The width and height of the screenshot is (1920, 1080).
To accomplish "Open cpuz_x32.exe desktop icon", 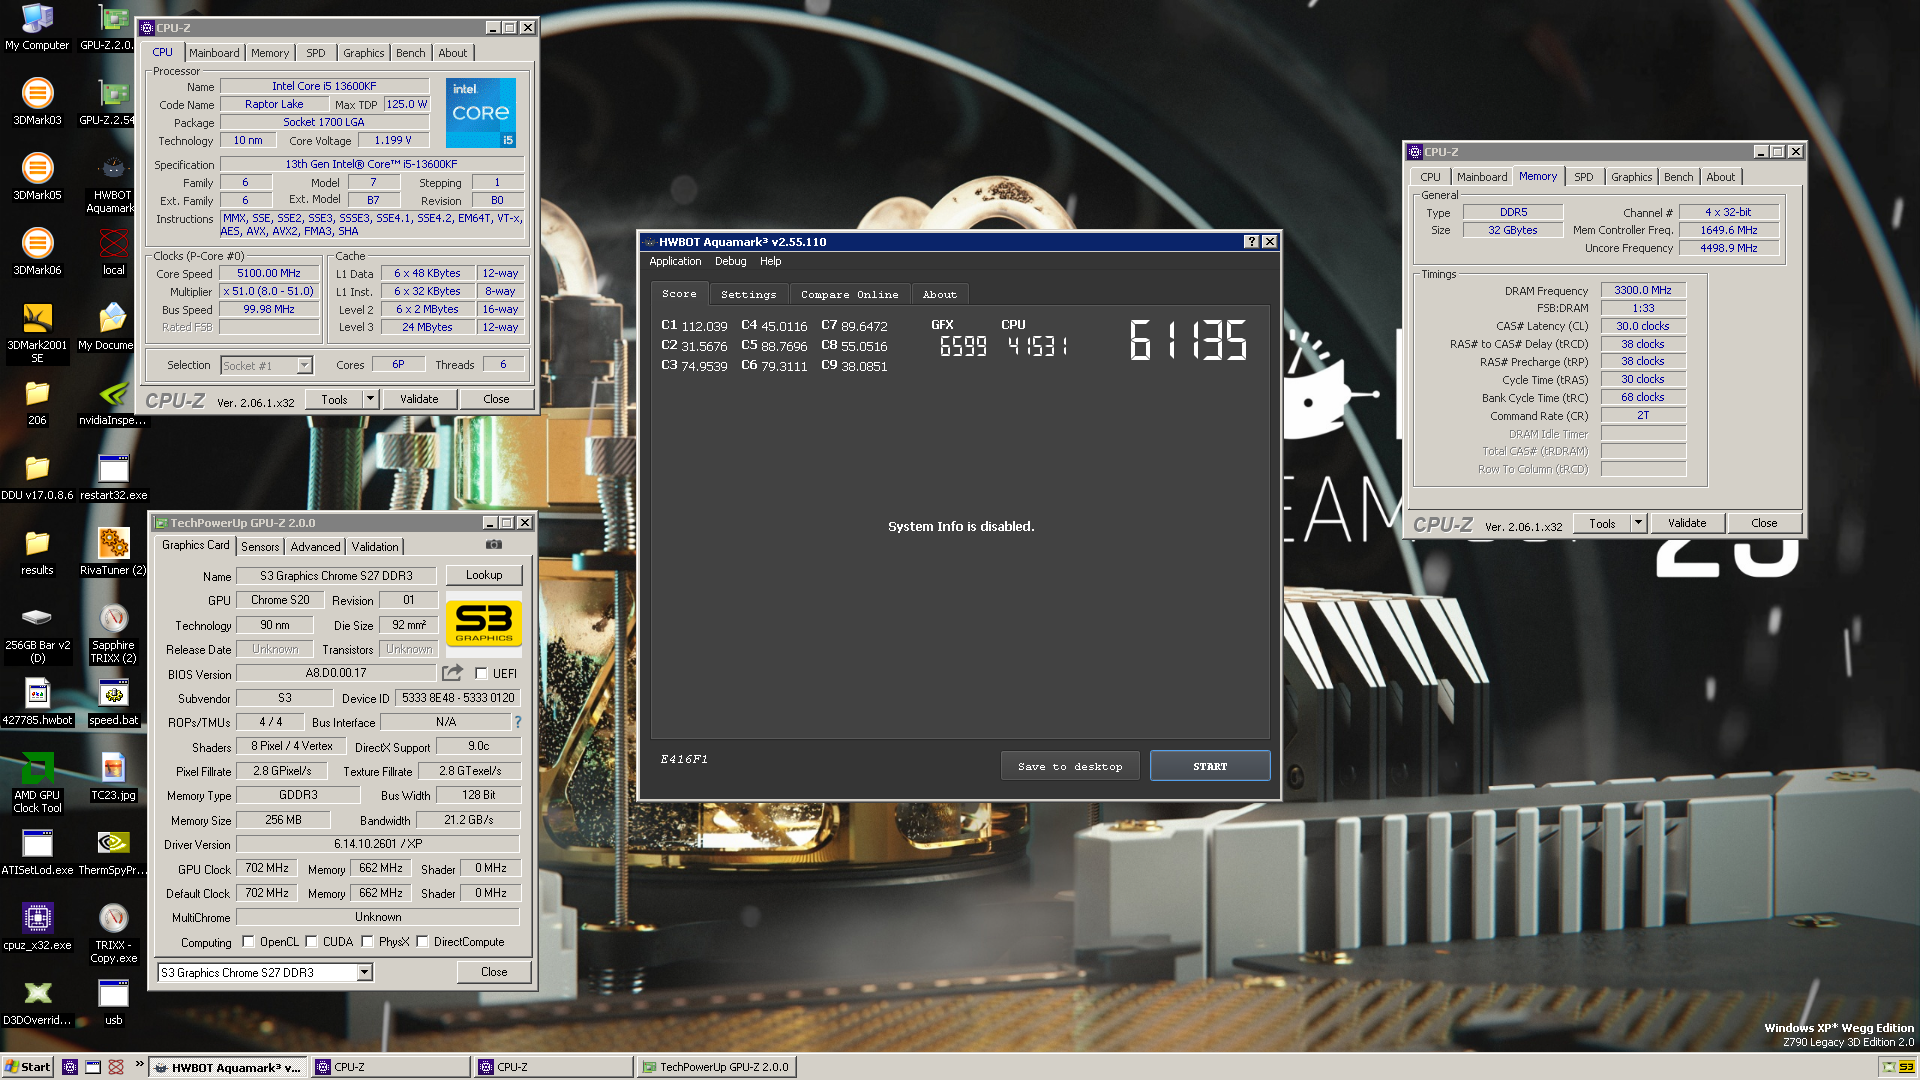I will [37, 926].
